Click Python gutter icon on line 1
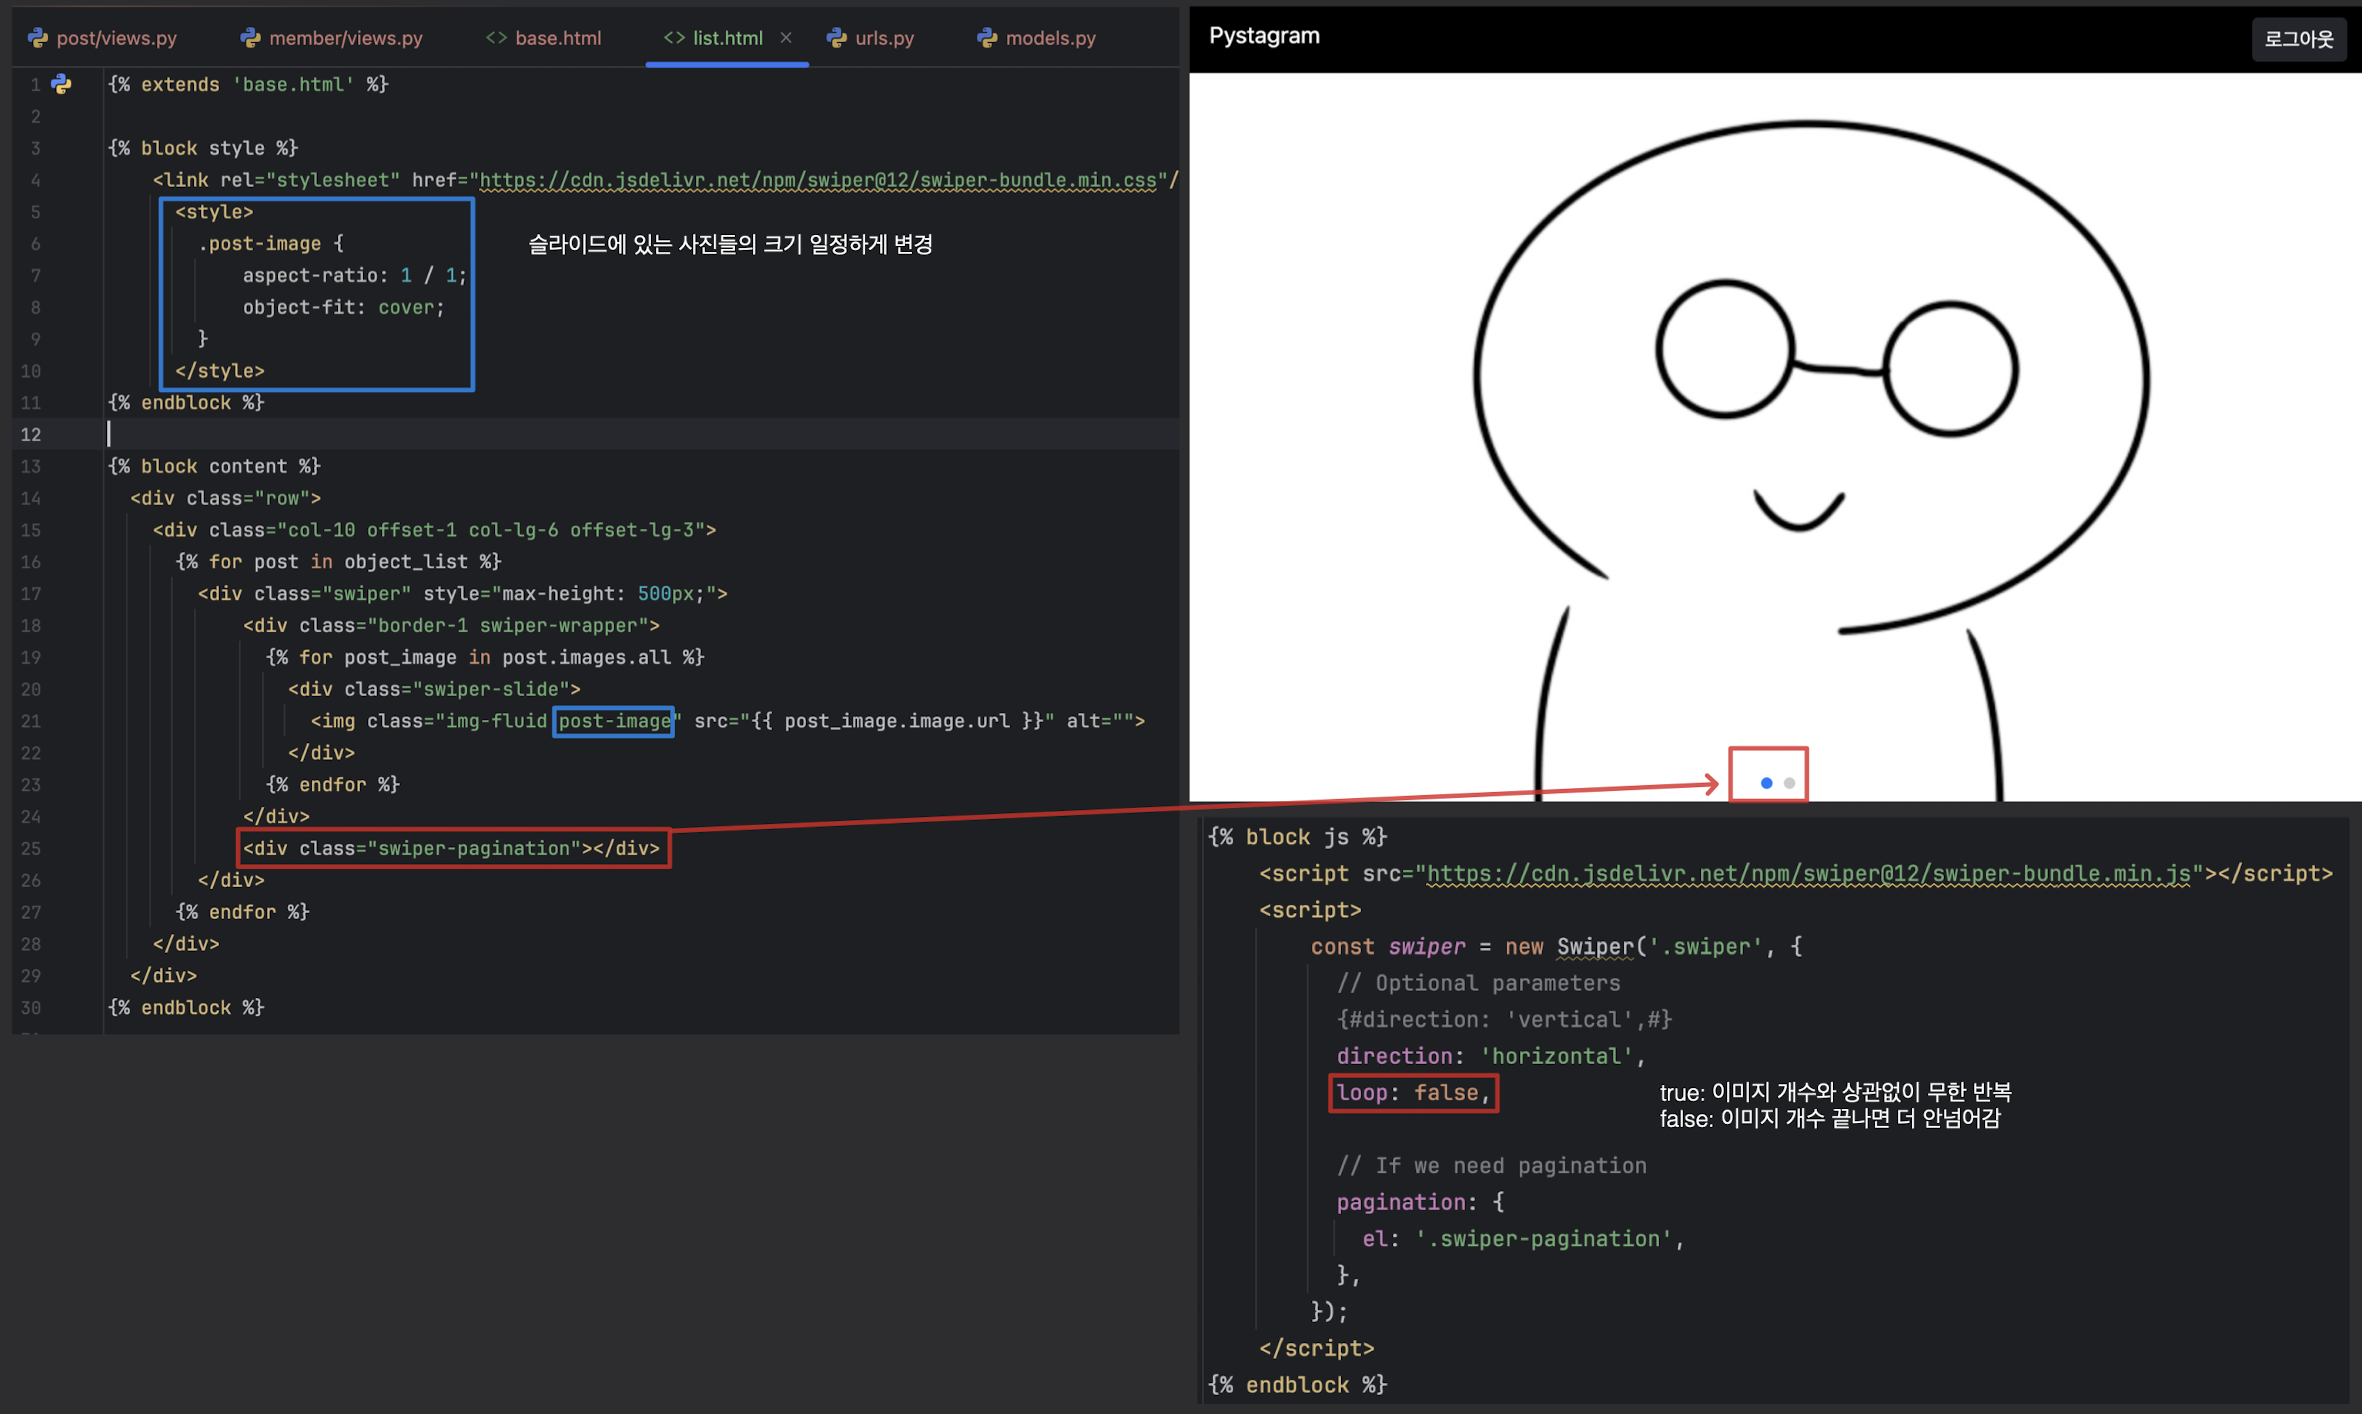Screen dimensions: 2362x1414 point(62,84)
